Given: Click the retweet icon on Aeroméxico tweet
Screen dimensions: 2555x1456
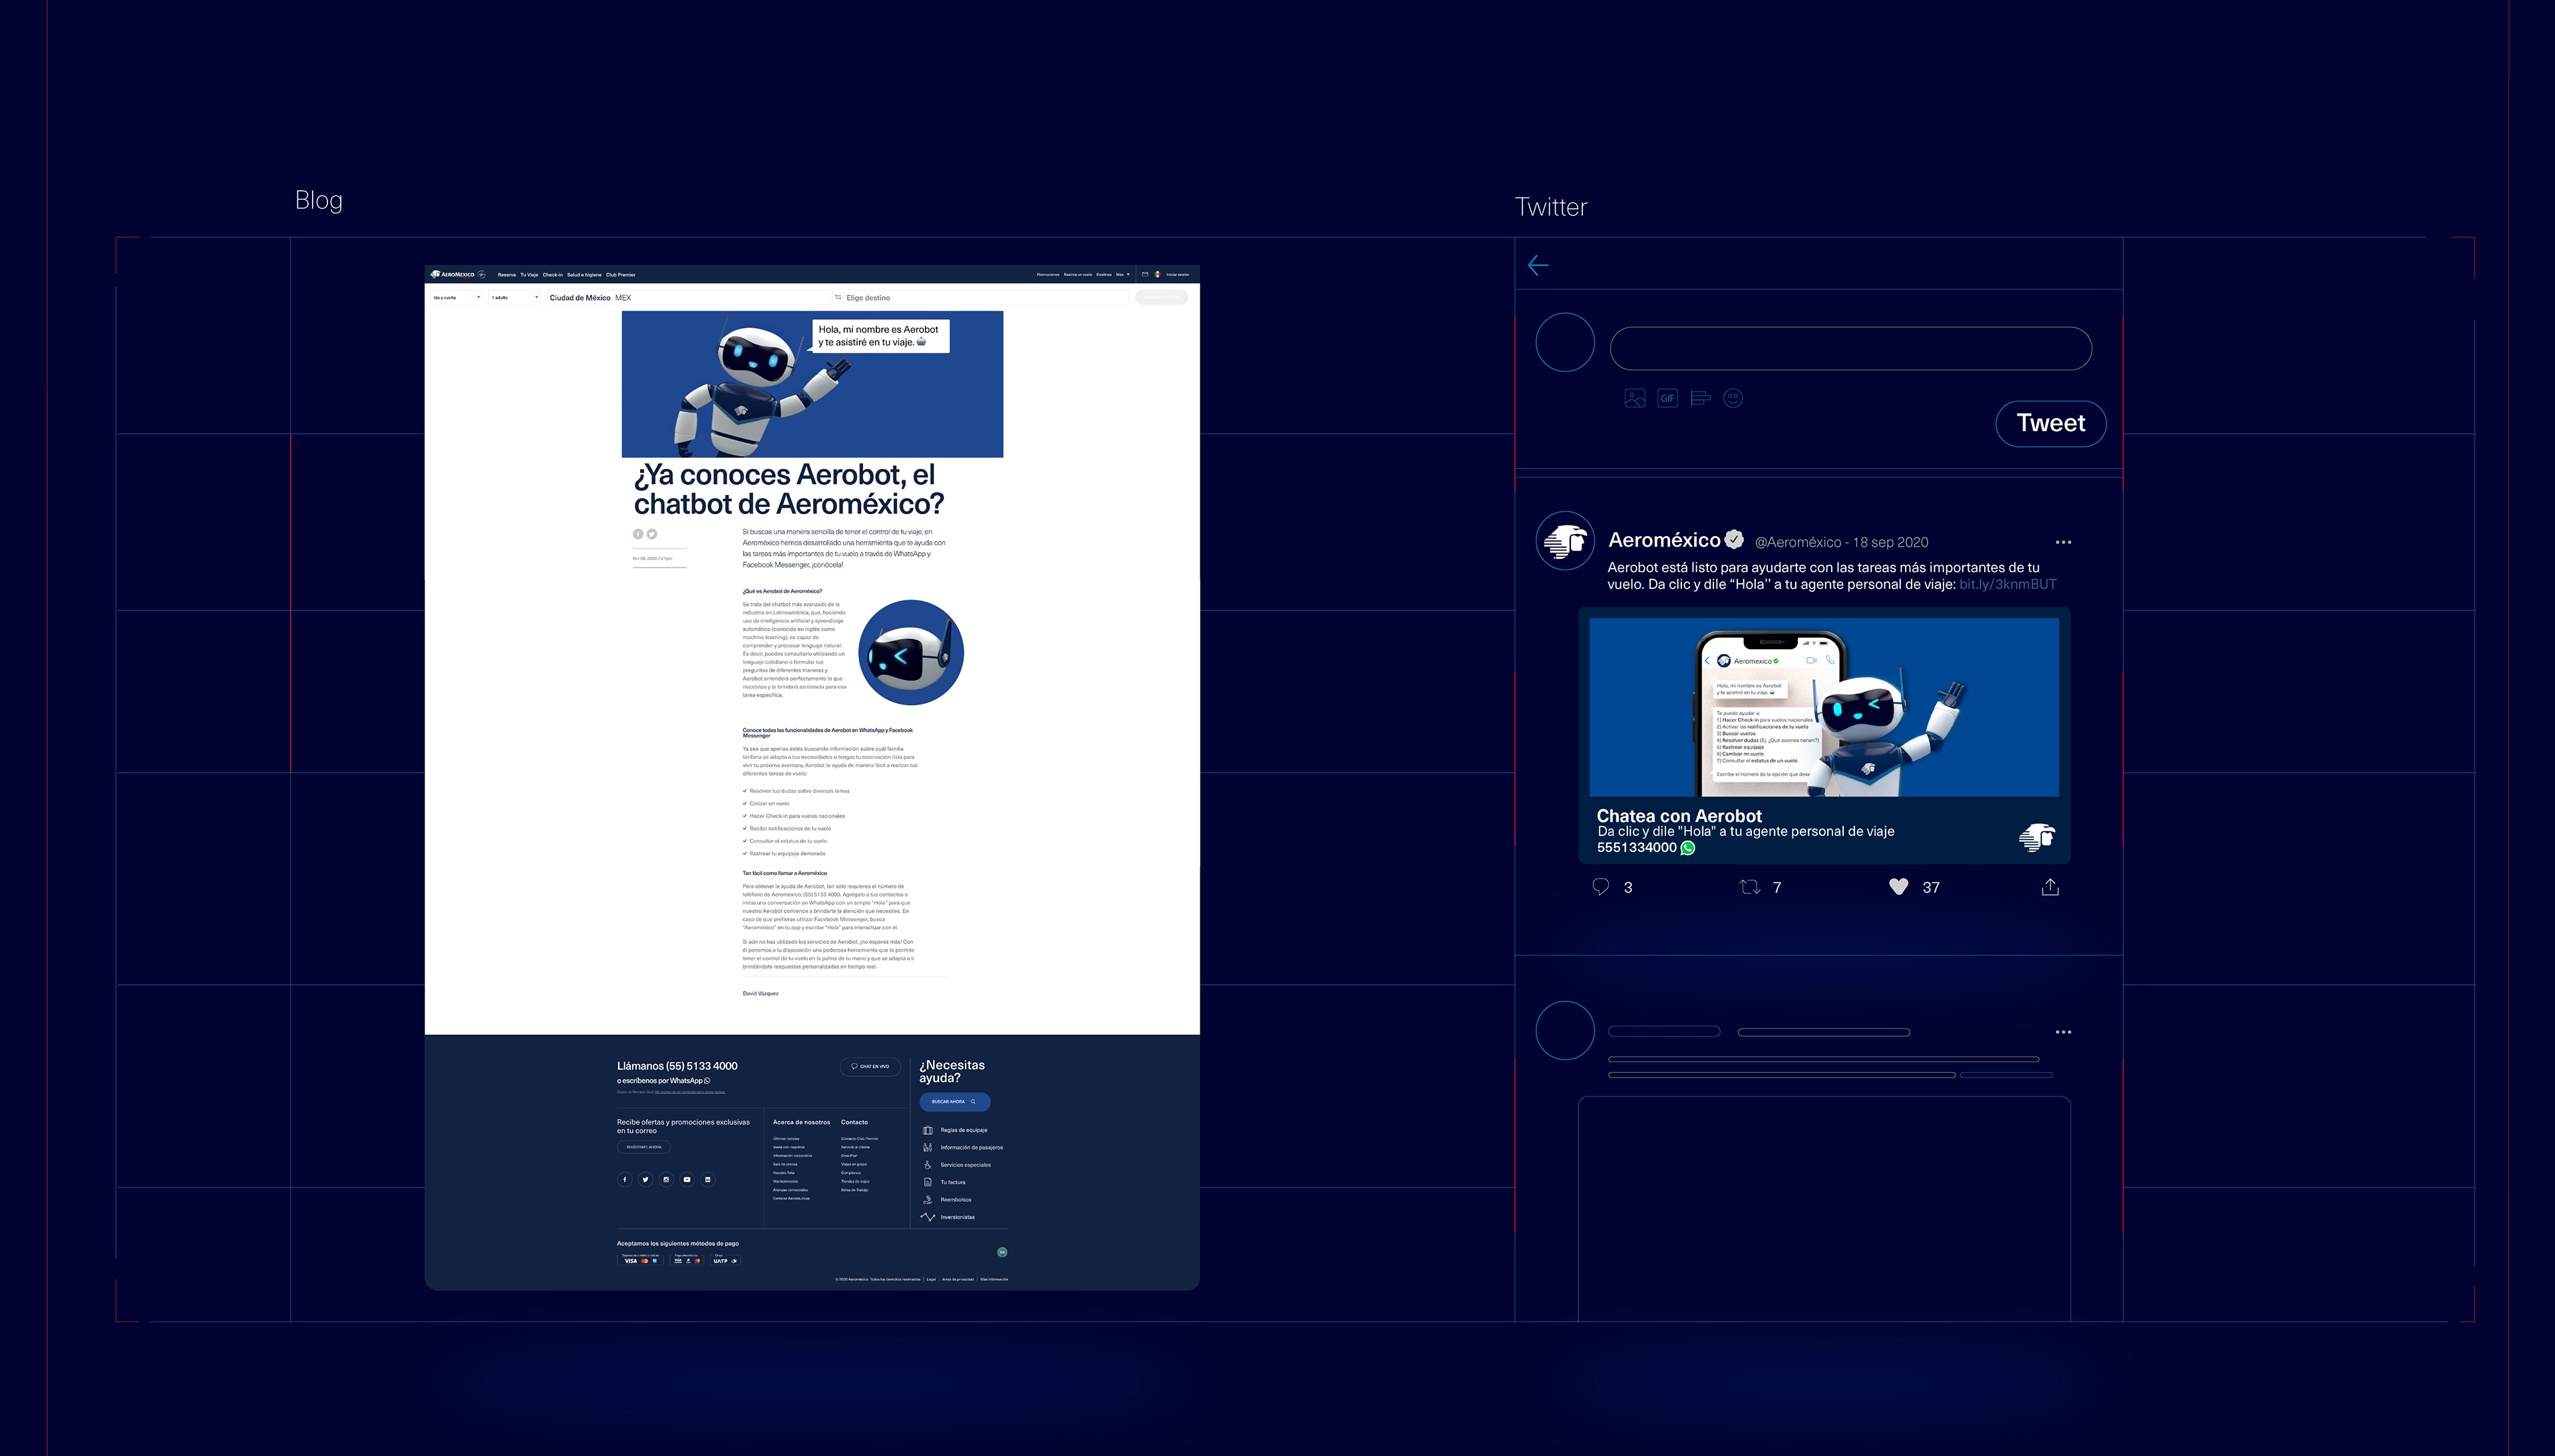Looking at the screenshot, I should (x=1749, y=886).
